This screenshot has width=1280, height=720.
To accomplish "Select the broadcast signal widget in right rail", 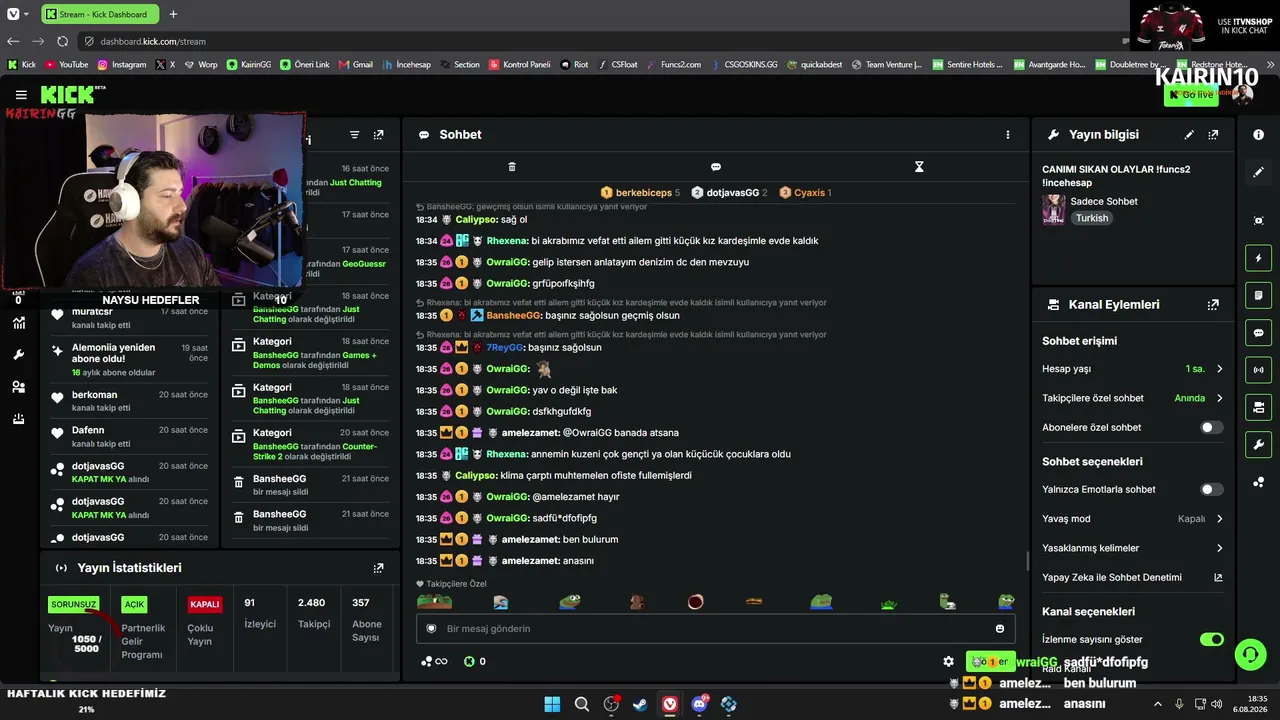I will [1258, 370].
